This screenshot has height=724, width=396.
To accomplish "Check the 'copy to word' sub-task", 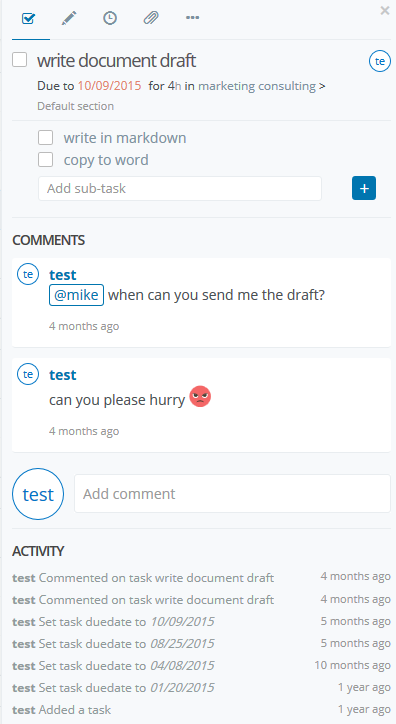I will pos(45,160).
